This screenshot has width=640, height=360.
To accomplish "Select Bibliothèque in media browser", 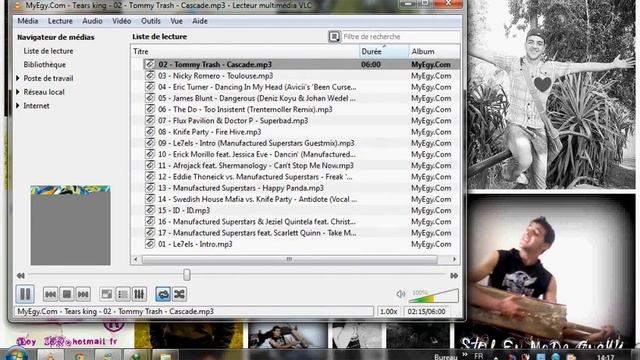I will coord(44,64).
